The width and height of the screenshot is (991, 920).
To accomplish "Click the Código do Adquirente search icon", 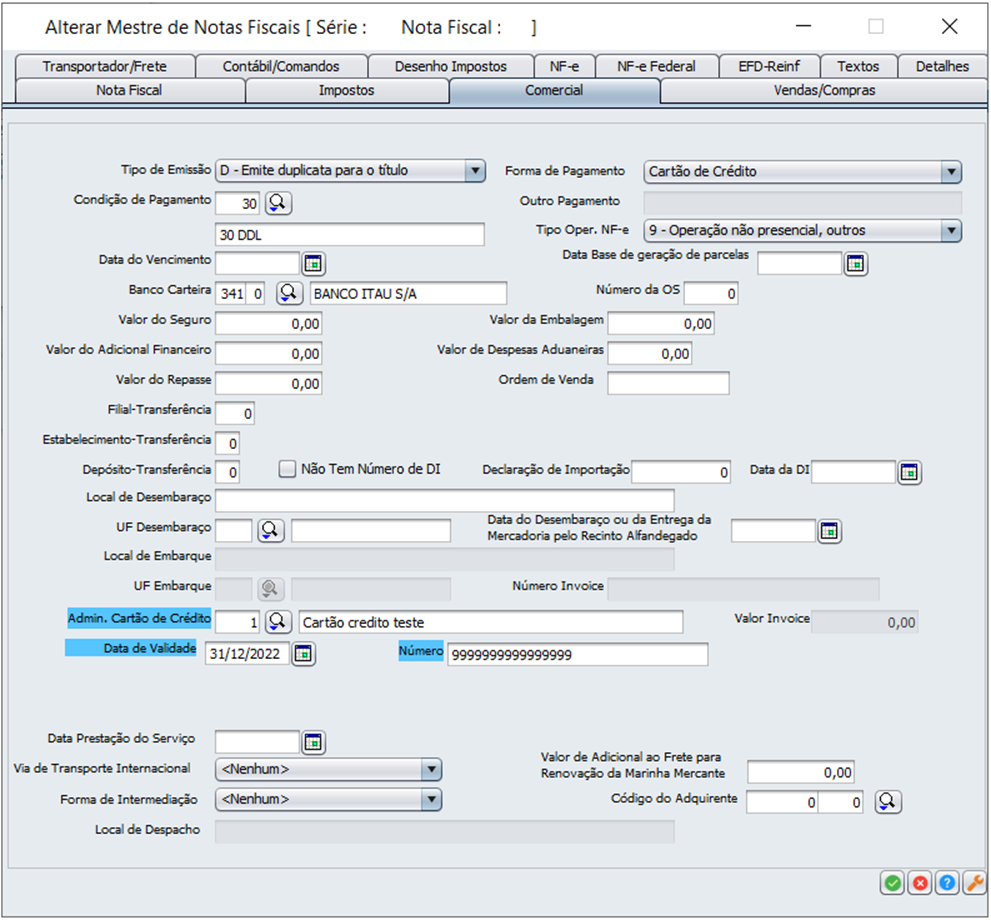I will pyautogui.click(x=887, y=802).
